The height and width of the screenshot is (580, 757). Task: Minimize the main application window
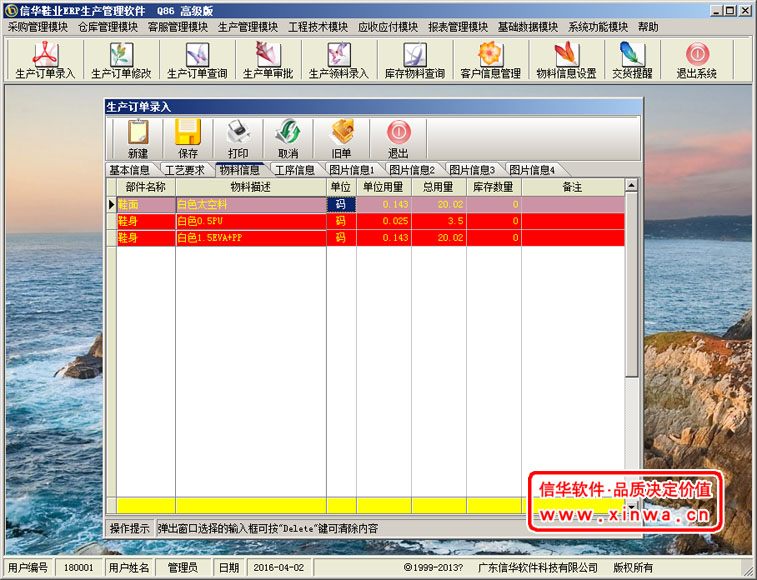(717, 11)
